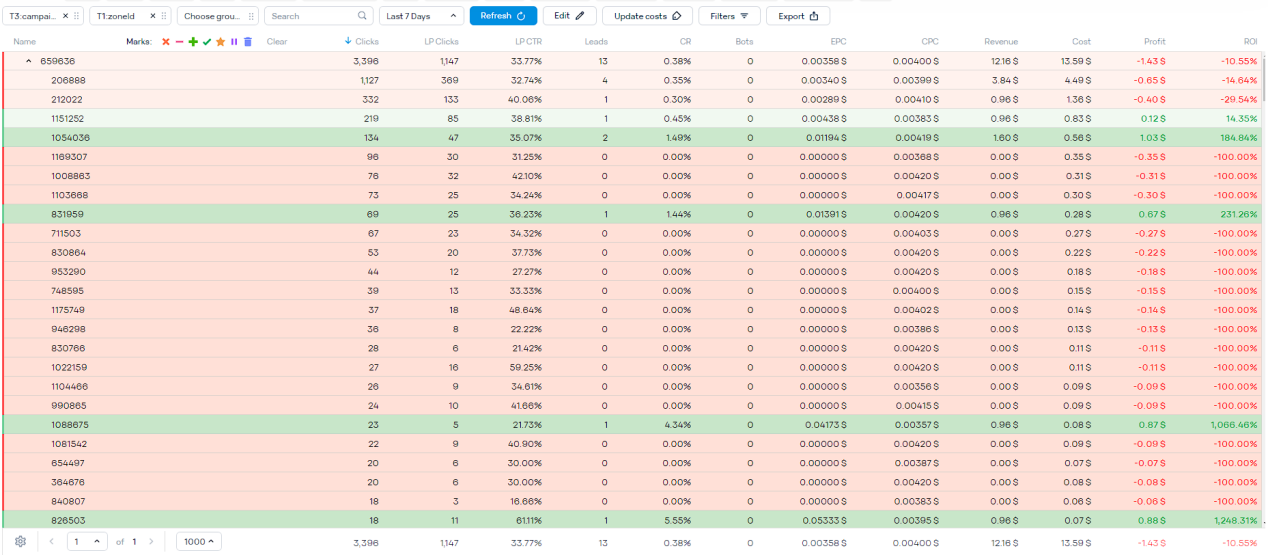Sort by the Cost column header
Image resolution: width=1268 pixels, height=555 pixels.
(1081, 42)
